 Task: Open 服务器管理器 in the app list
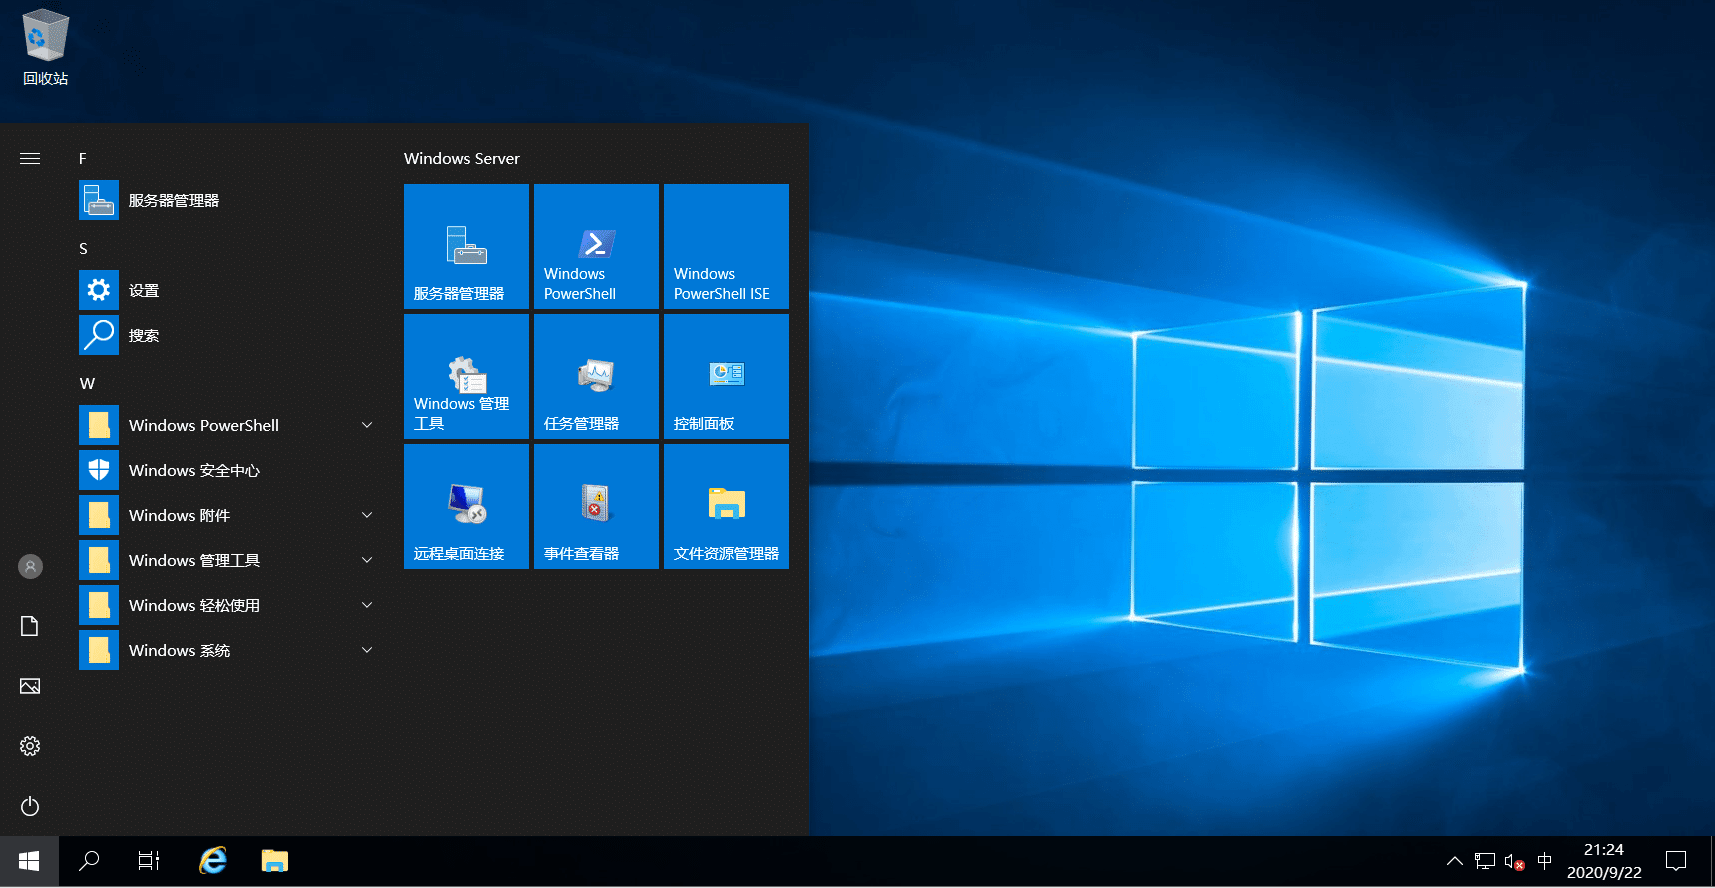(229, 200)
